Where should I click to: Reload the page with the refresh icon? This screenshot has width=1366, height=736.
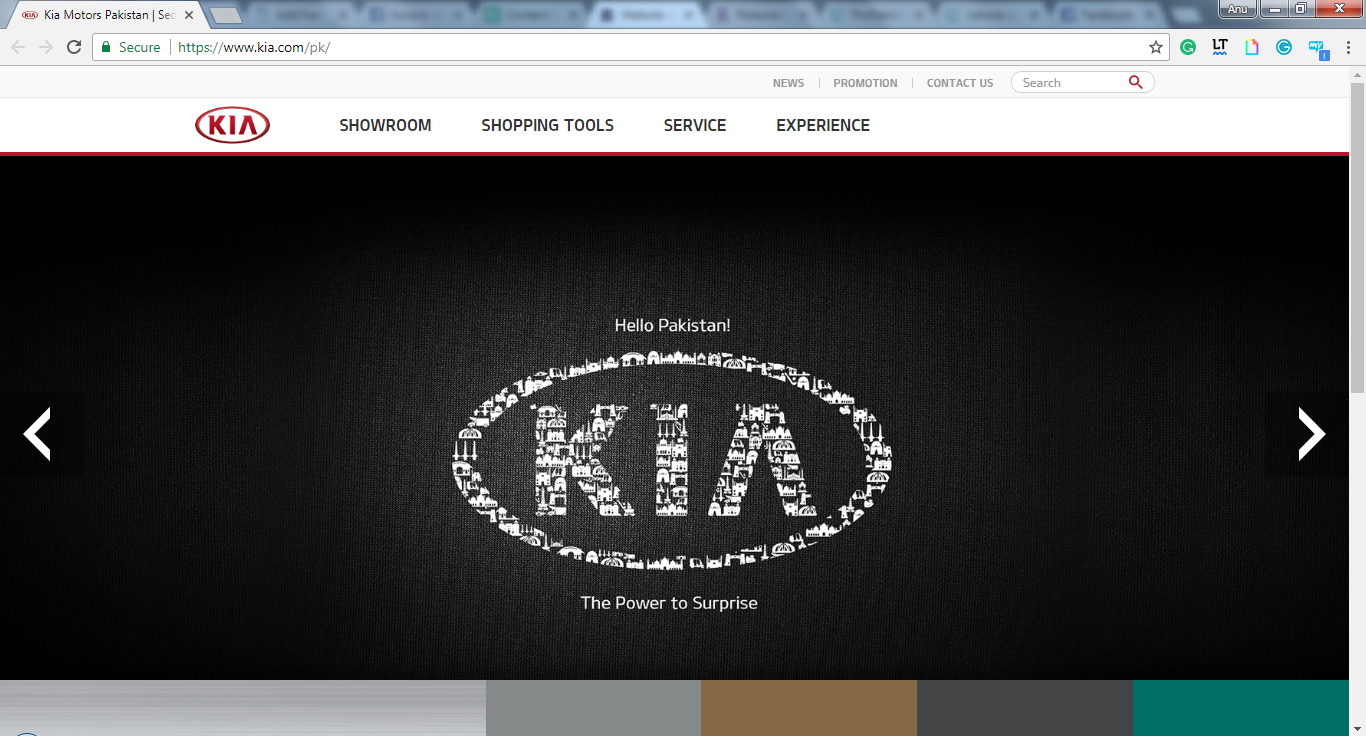click(74, 47)
